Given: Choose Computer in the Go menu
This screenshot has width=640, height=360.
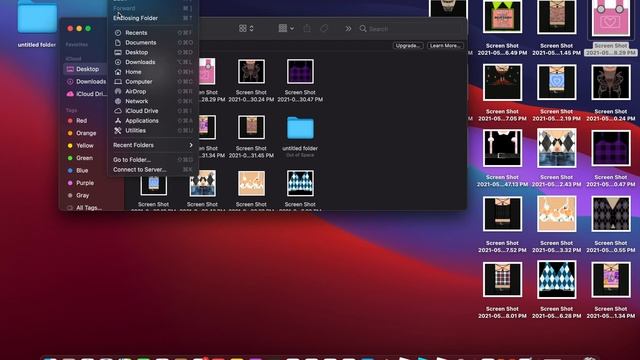Looking at the screenshot, I should (153, 82).
